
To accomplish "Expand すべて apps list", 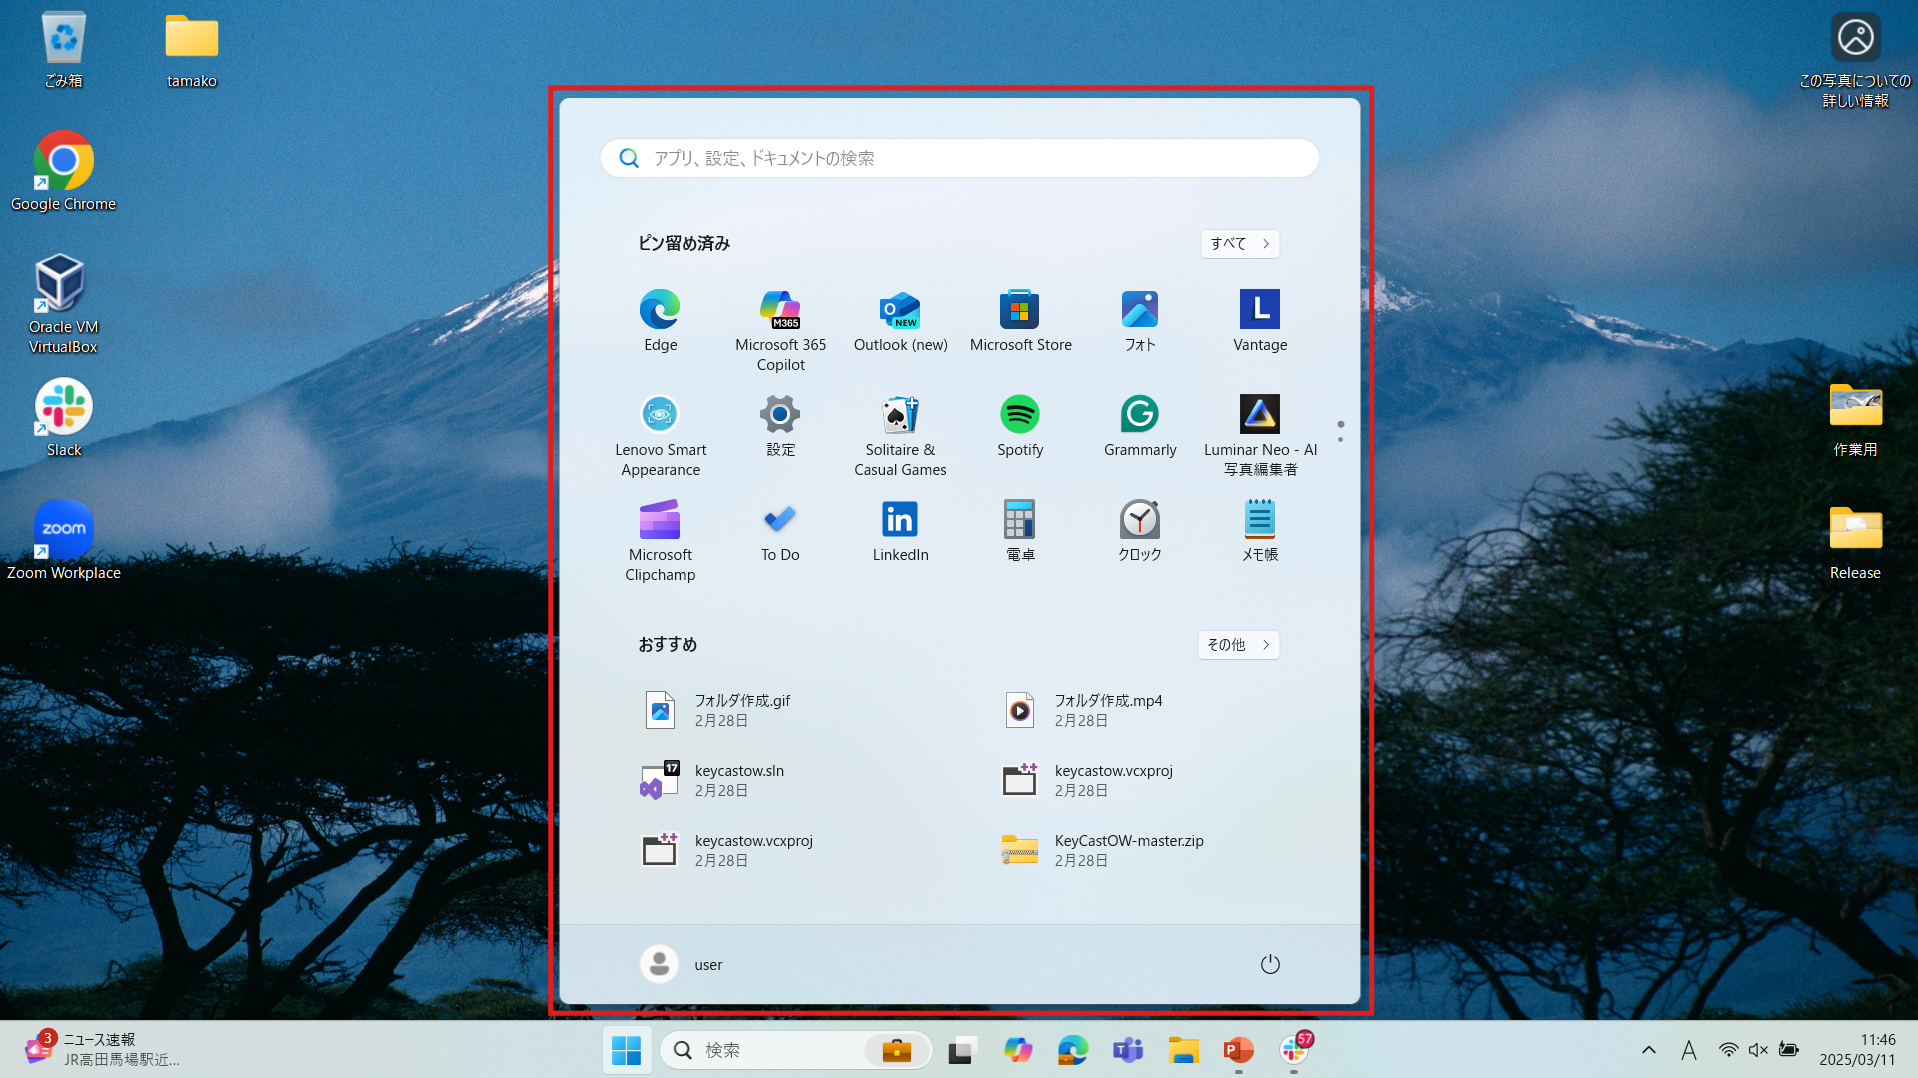I will (1240, 243).
